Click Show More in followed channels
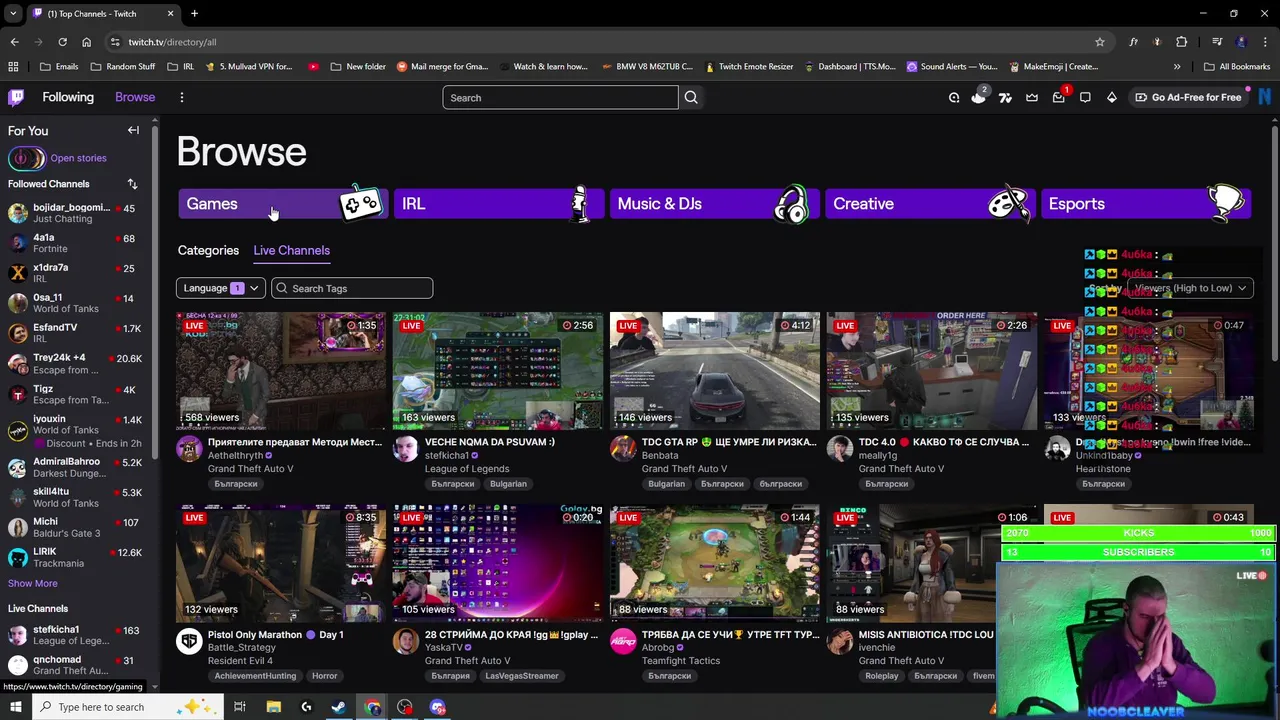The image size is (1280, 720). click(33, 583)
